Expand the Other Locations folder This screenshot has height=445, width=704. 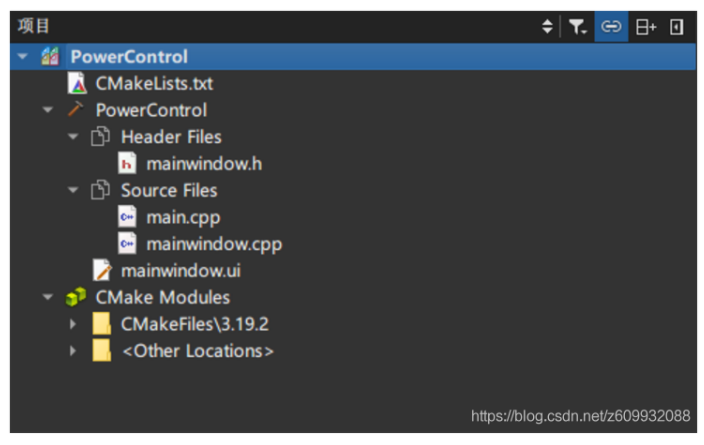[x=73, y=351]
